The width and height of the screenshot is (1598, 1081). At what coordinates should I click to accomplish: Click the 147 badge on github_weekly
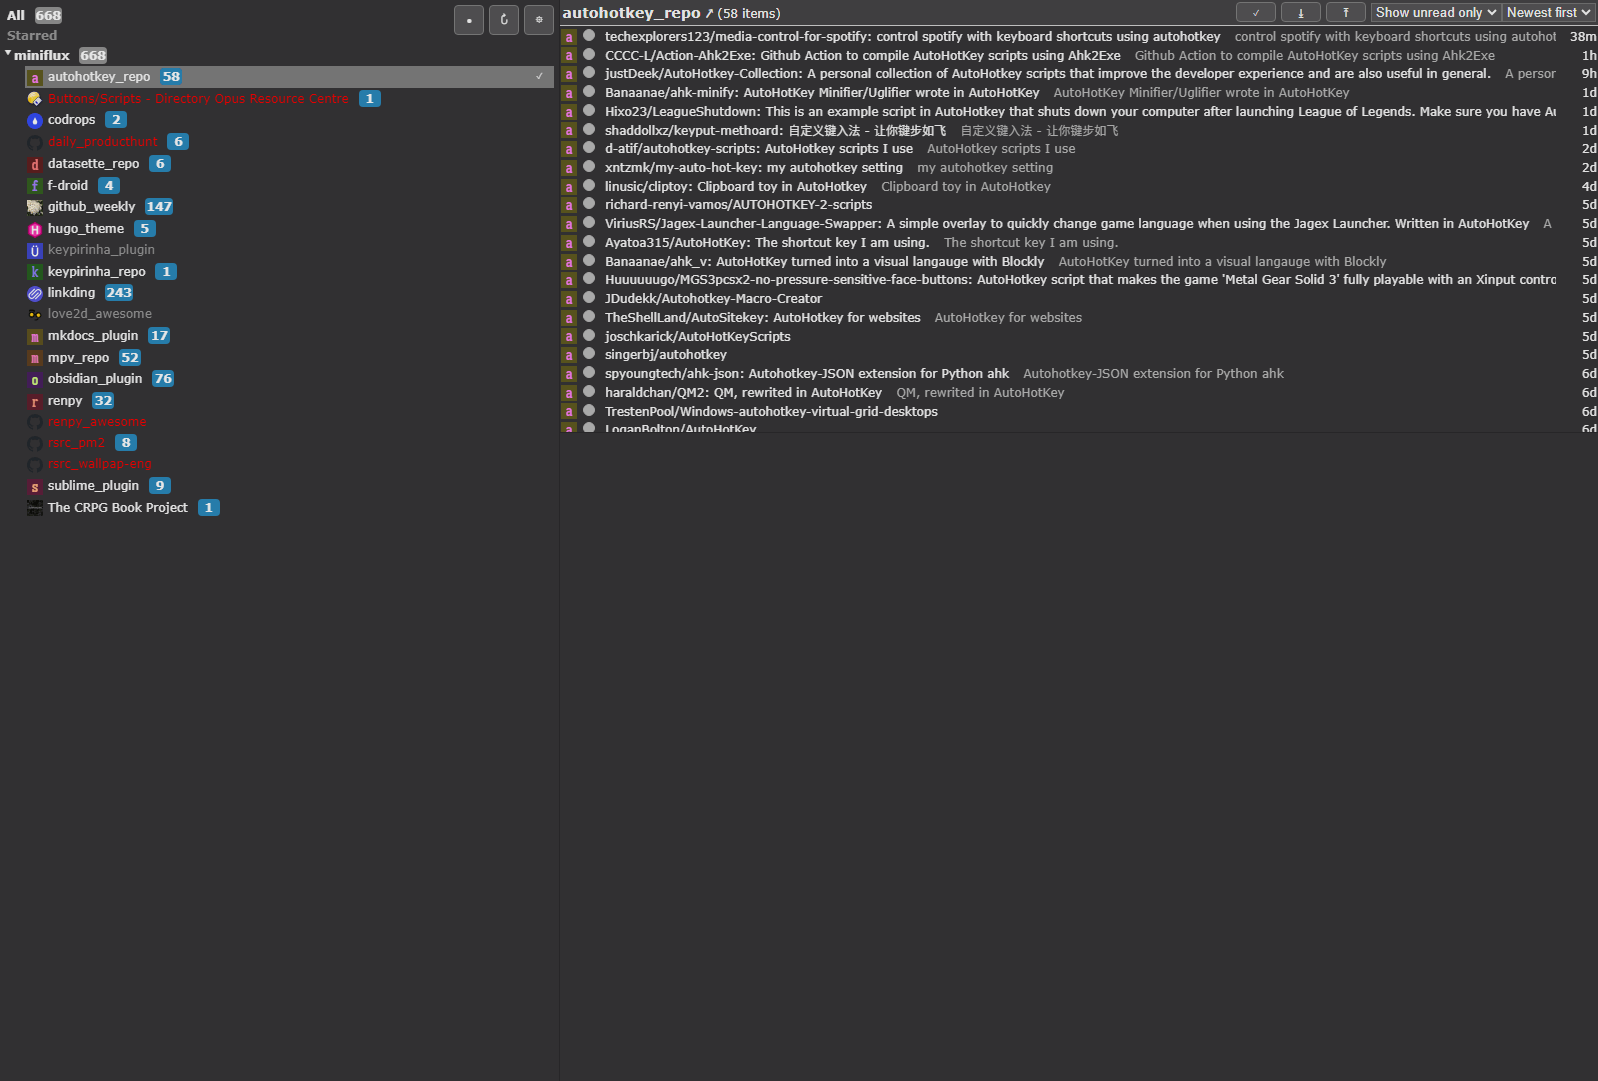159,207
